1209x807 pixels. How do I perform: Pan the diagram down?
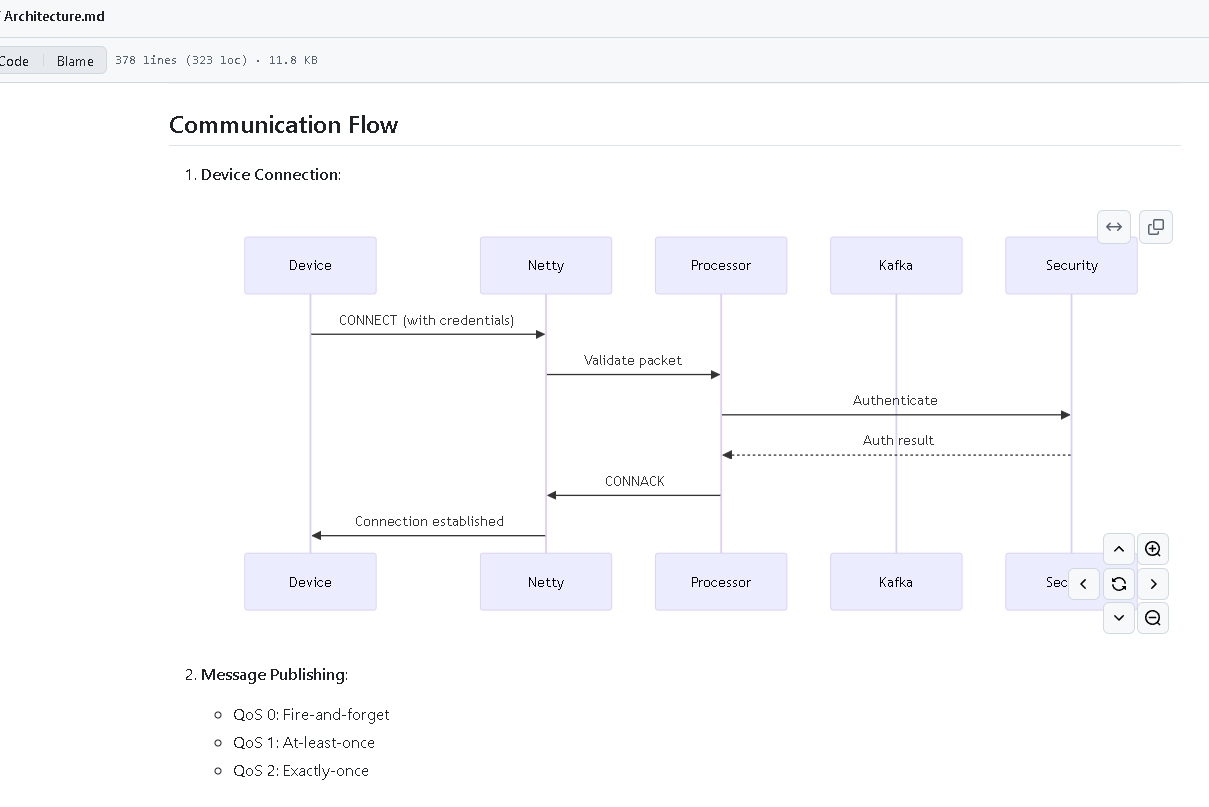(x=1119, y=618)
